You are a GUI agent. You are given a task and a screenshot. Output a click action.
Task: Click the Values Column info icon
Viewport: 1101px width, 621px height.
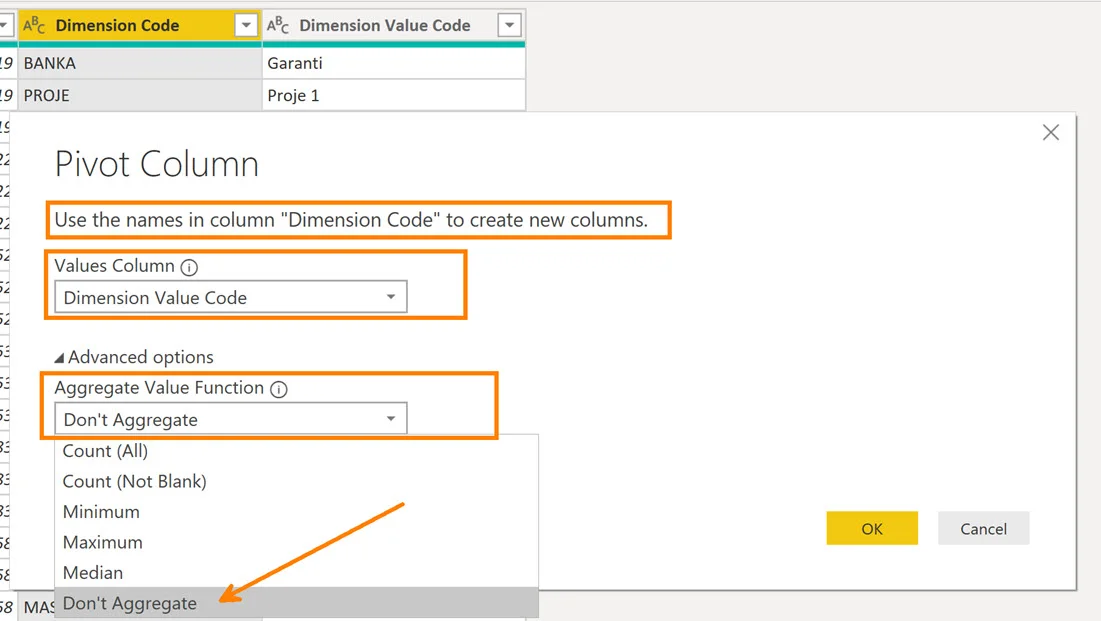pos(190,267)
